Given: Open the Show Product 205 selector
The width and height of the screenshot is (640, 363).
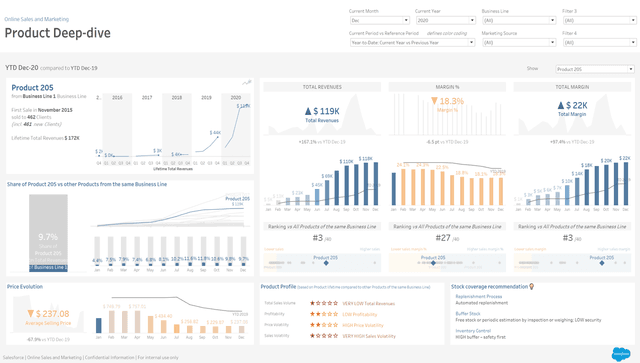Looking at the screenshot, I should pos(595,69).
